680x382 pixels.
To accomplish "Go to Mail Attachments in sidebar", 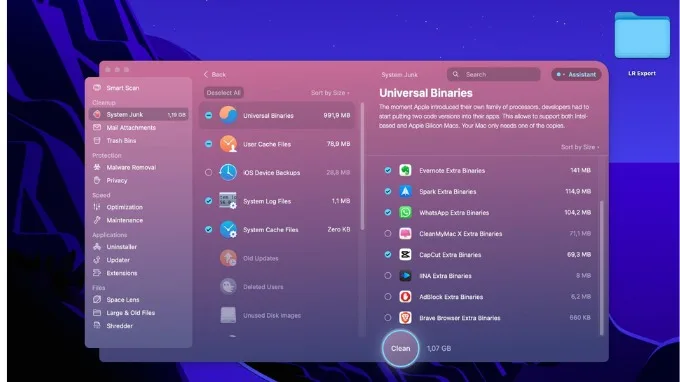I will 131,127.
